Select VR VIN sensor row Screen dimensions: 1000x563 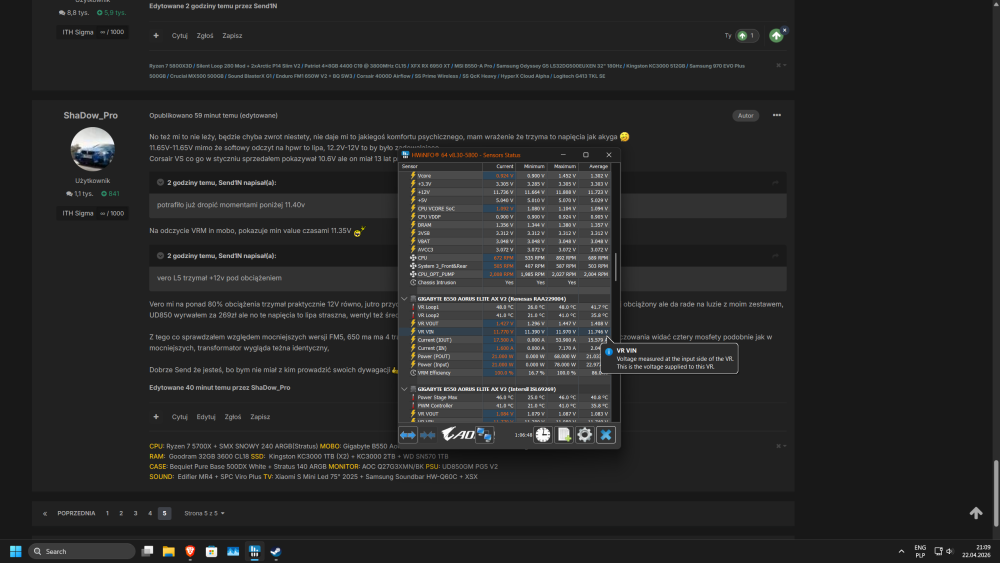[504, 332]
